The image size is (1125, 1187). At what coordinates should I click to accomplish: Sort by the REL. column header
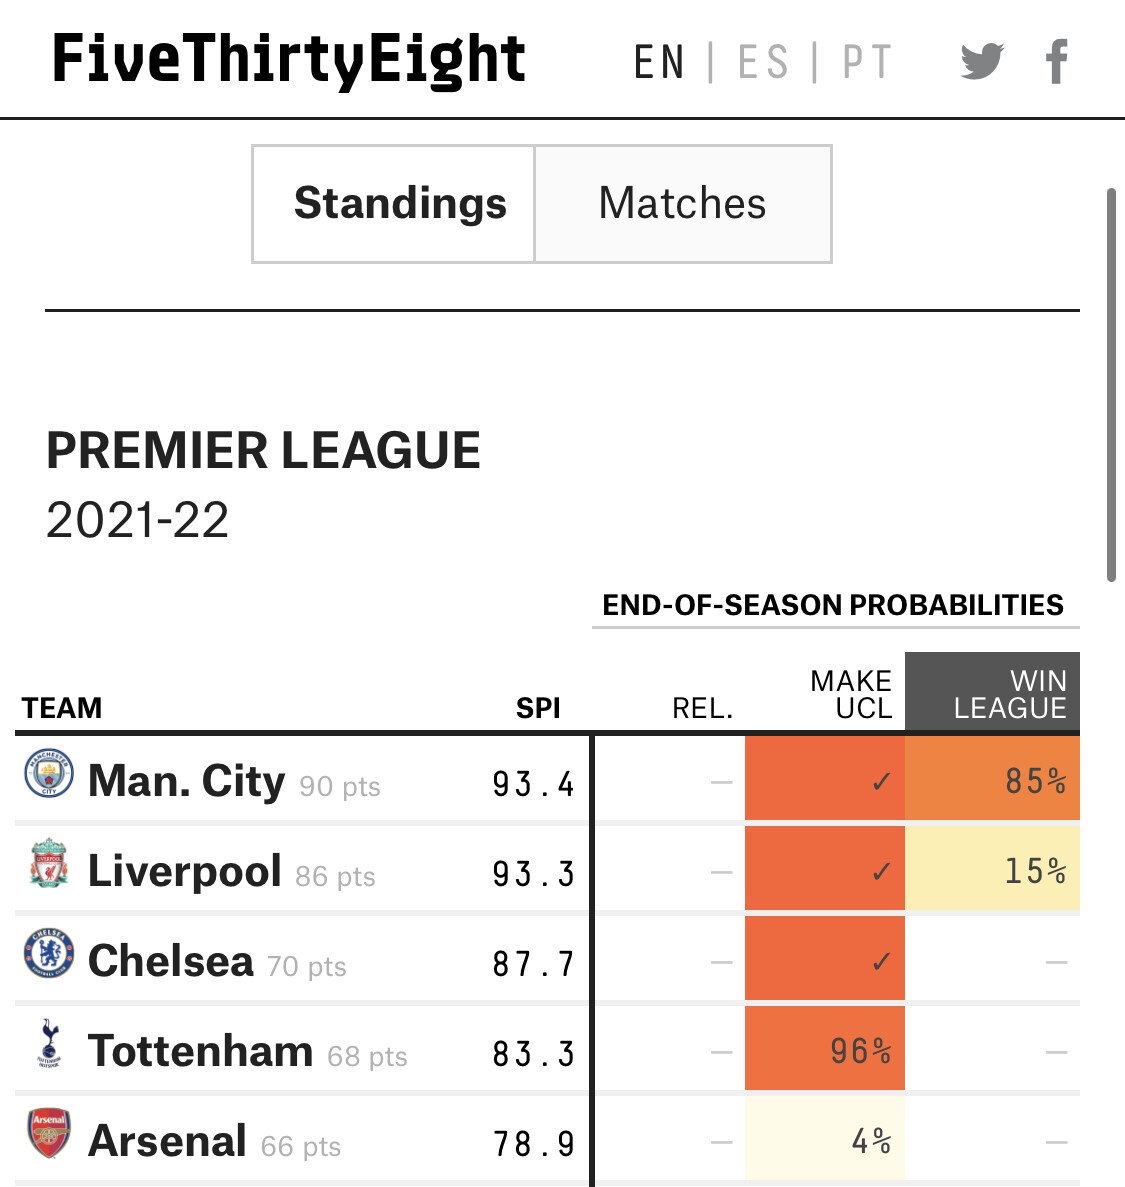(702, 708)
